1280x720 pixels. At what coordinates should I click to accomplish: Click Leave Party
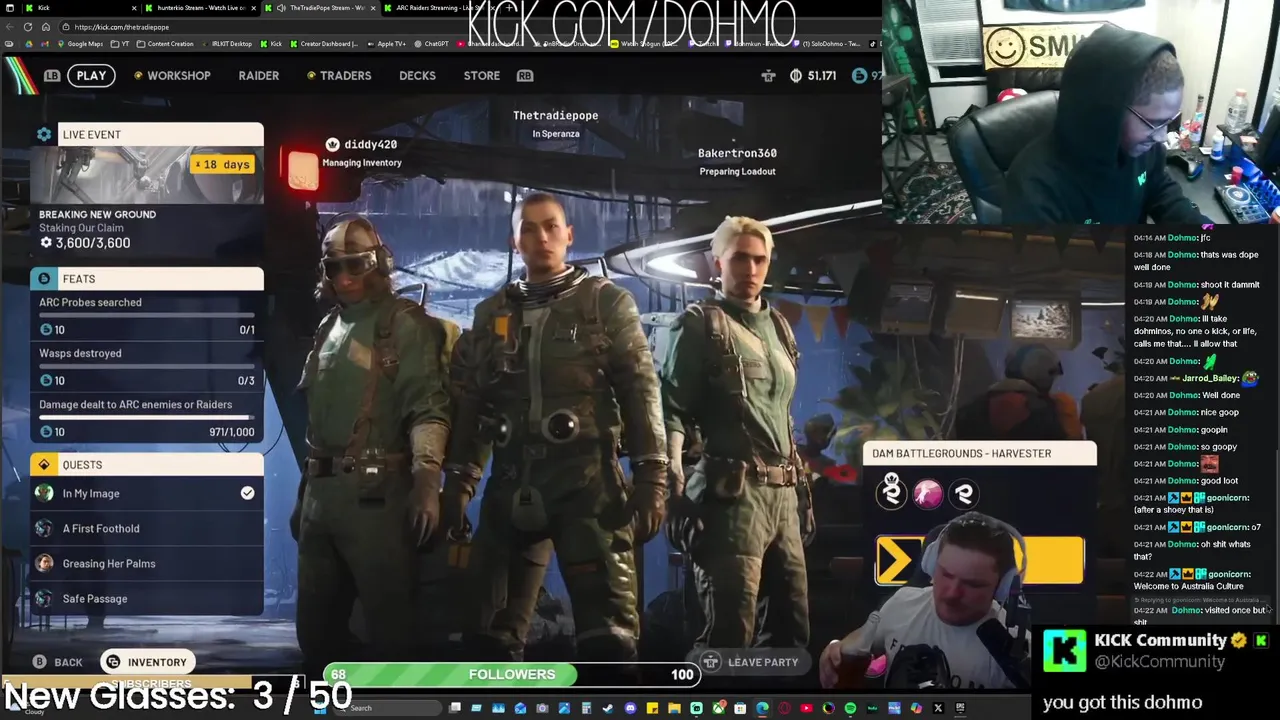[x=751, y=662]
